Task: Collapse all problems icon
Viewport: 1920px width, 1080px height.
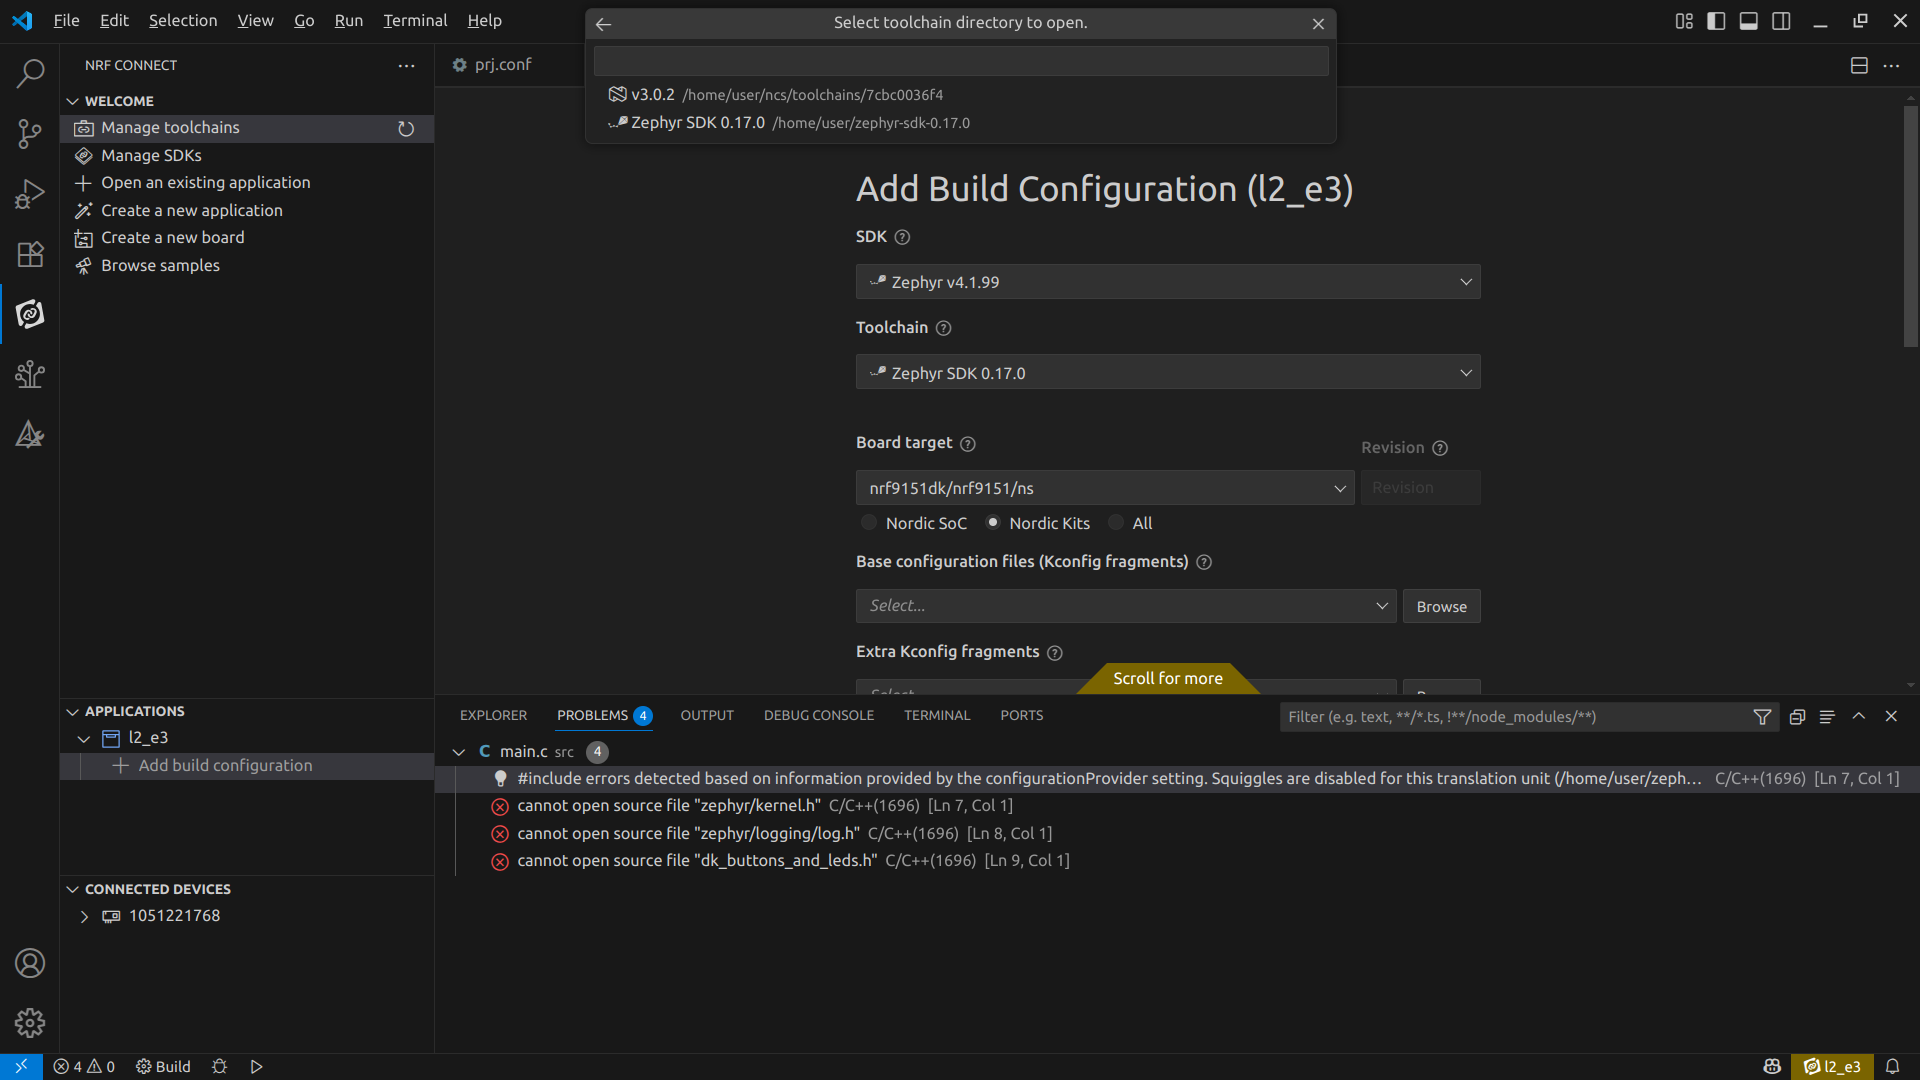Action: [1797, 717]
